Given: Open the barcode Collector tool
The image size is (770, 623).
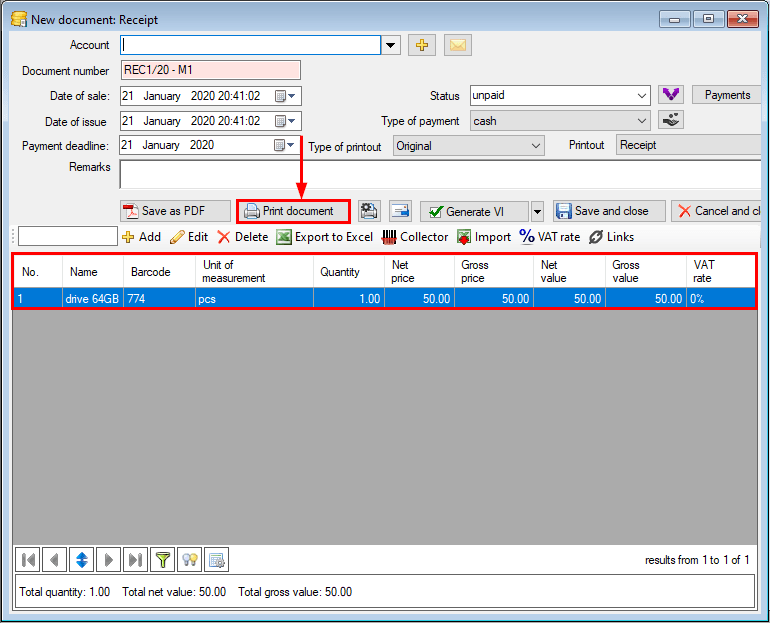Looking at the screenshot, I should click(415, 237).
